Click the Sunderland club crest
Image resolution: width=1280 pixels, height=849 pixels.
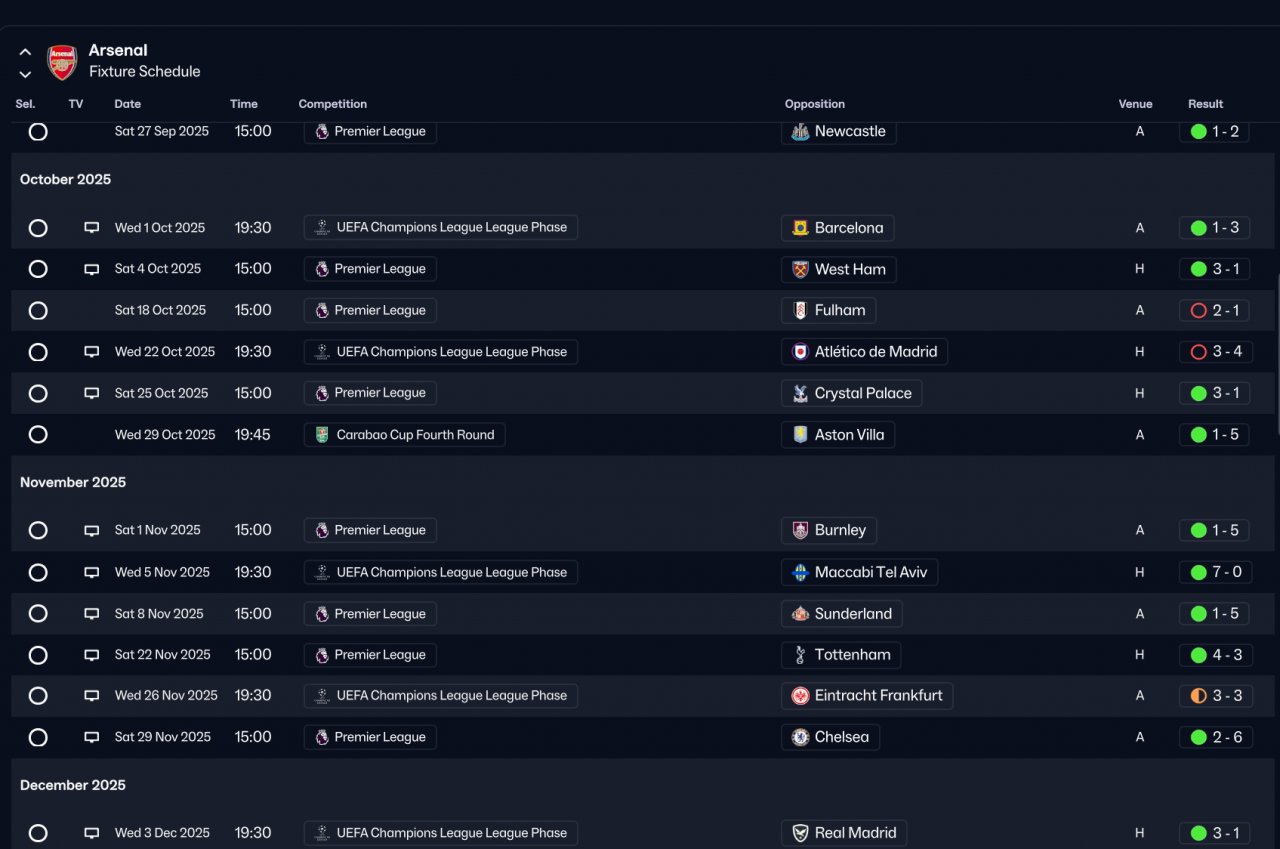(800, 614)
